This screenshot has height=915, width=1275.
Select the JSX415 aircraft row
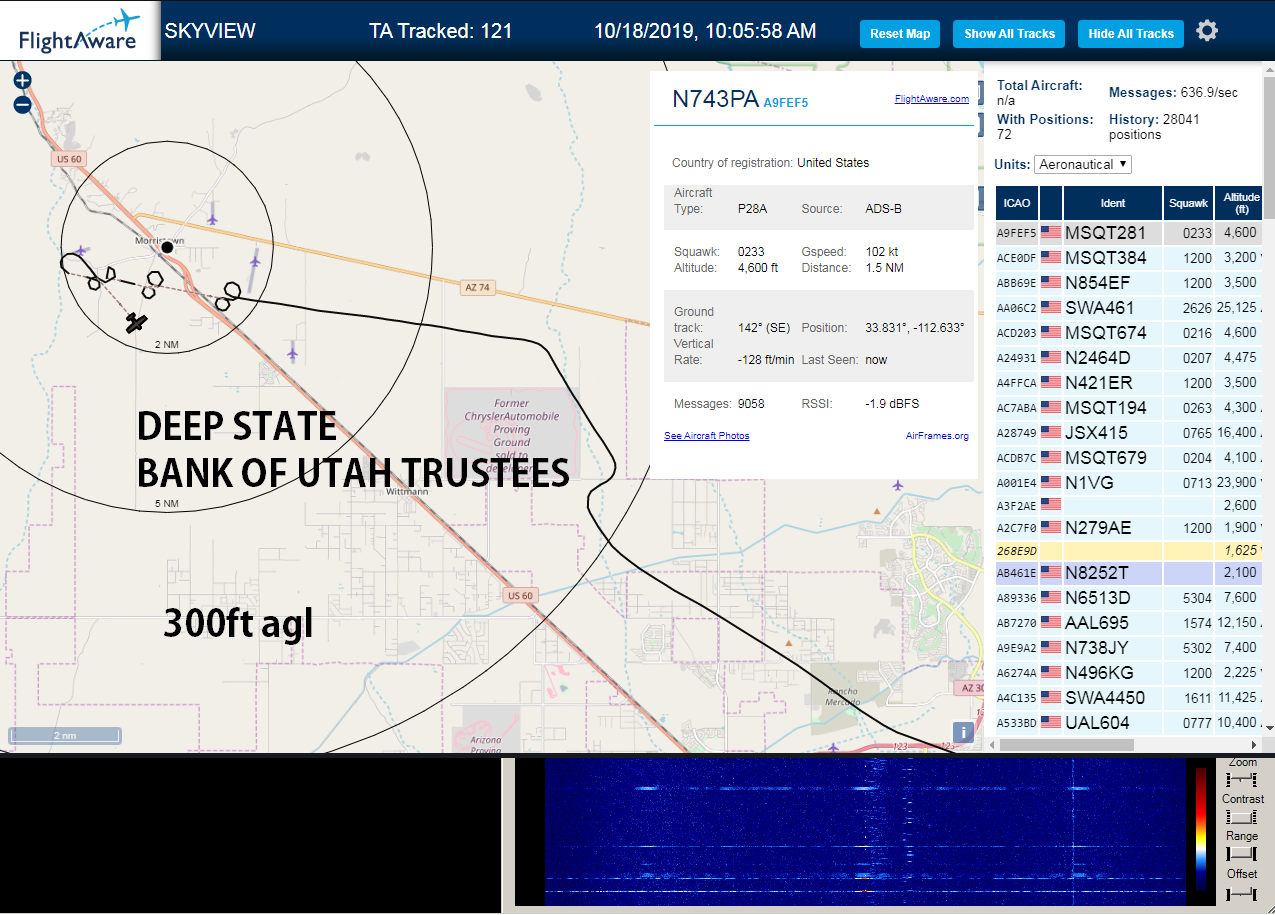point(1128,432)
